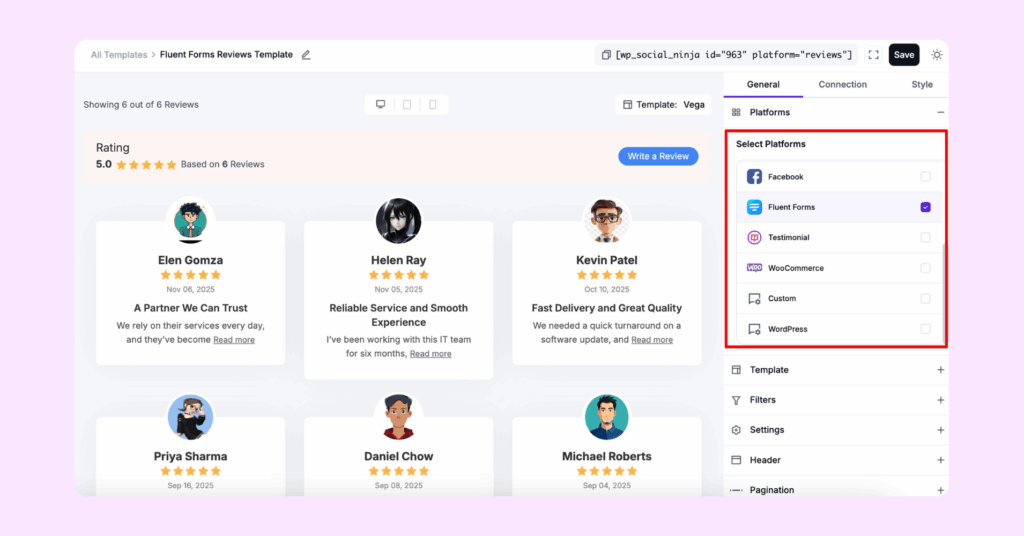The width and height of the screenshot is (1024, 536).
Task: Click the pencil edit icon beside template name
Action: pos(306,55)
